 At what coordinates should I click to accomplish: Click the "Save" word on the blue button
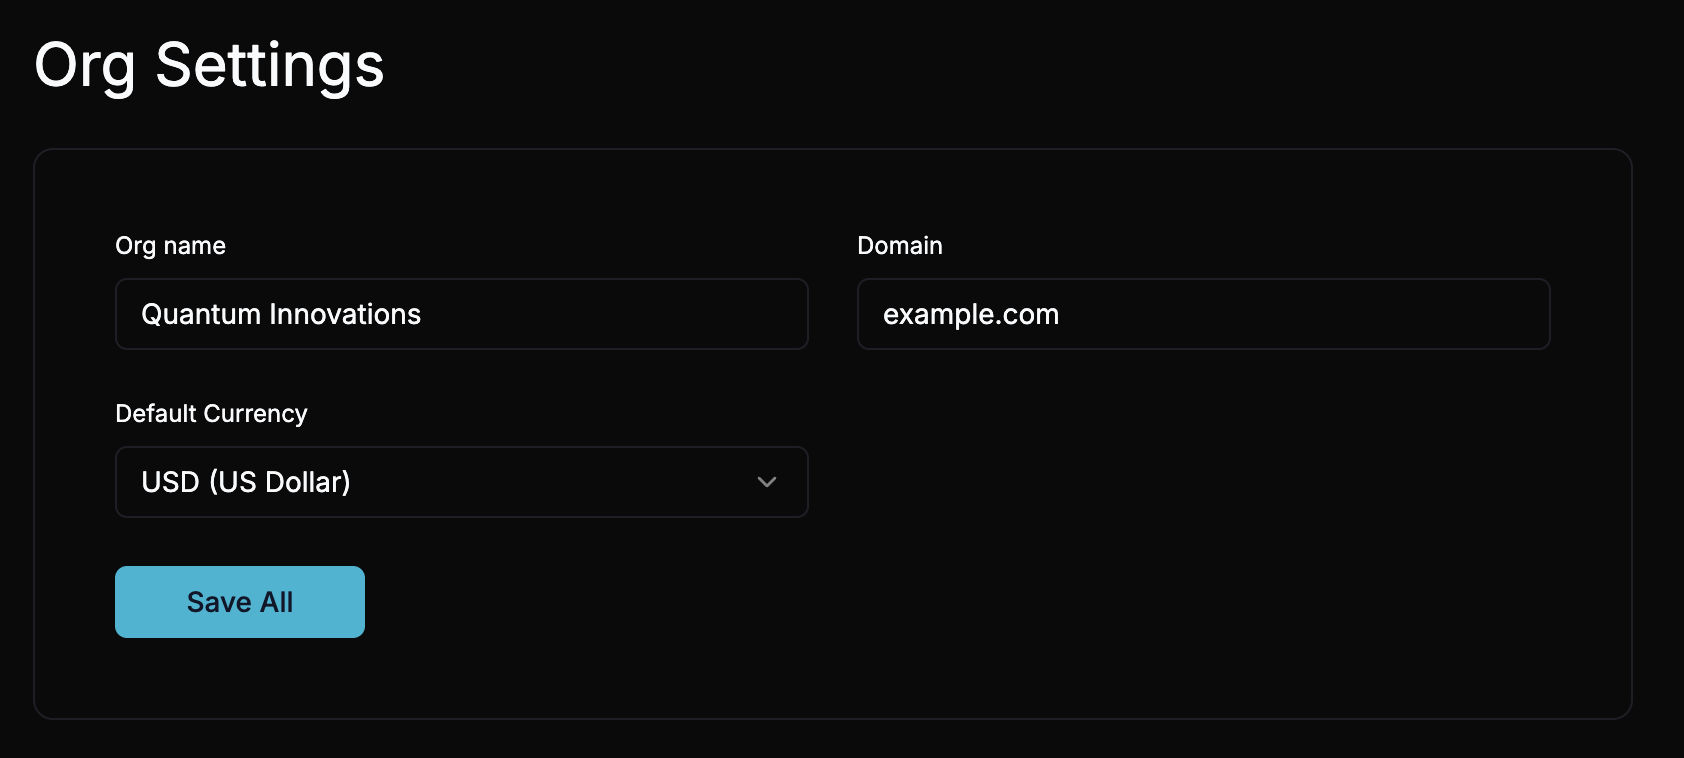pyautogui.click(x=219, y=602)
